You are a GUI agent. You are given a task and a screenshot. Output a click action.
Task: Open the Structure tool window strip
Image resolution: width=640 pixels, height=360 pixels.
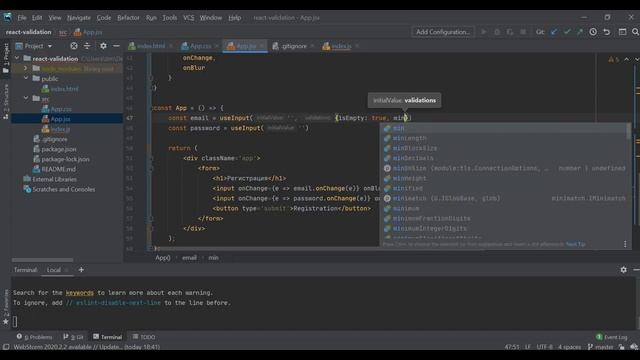click(6, 101)
